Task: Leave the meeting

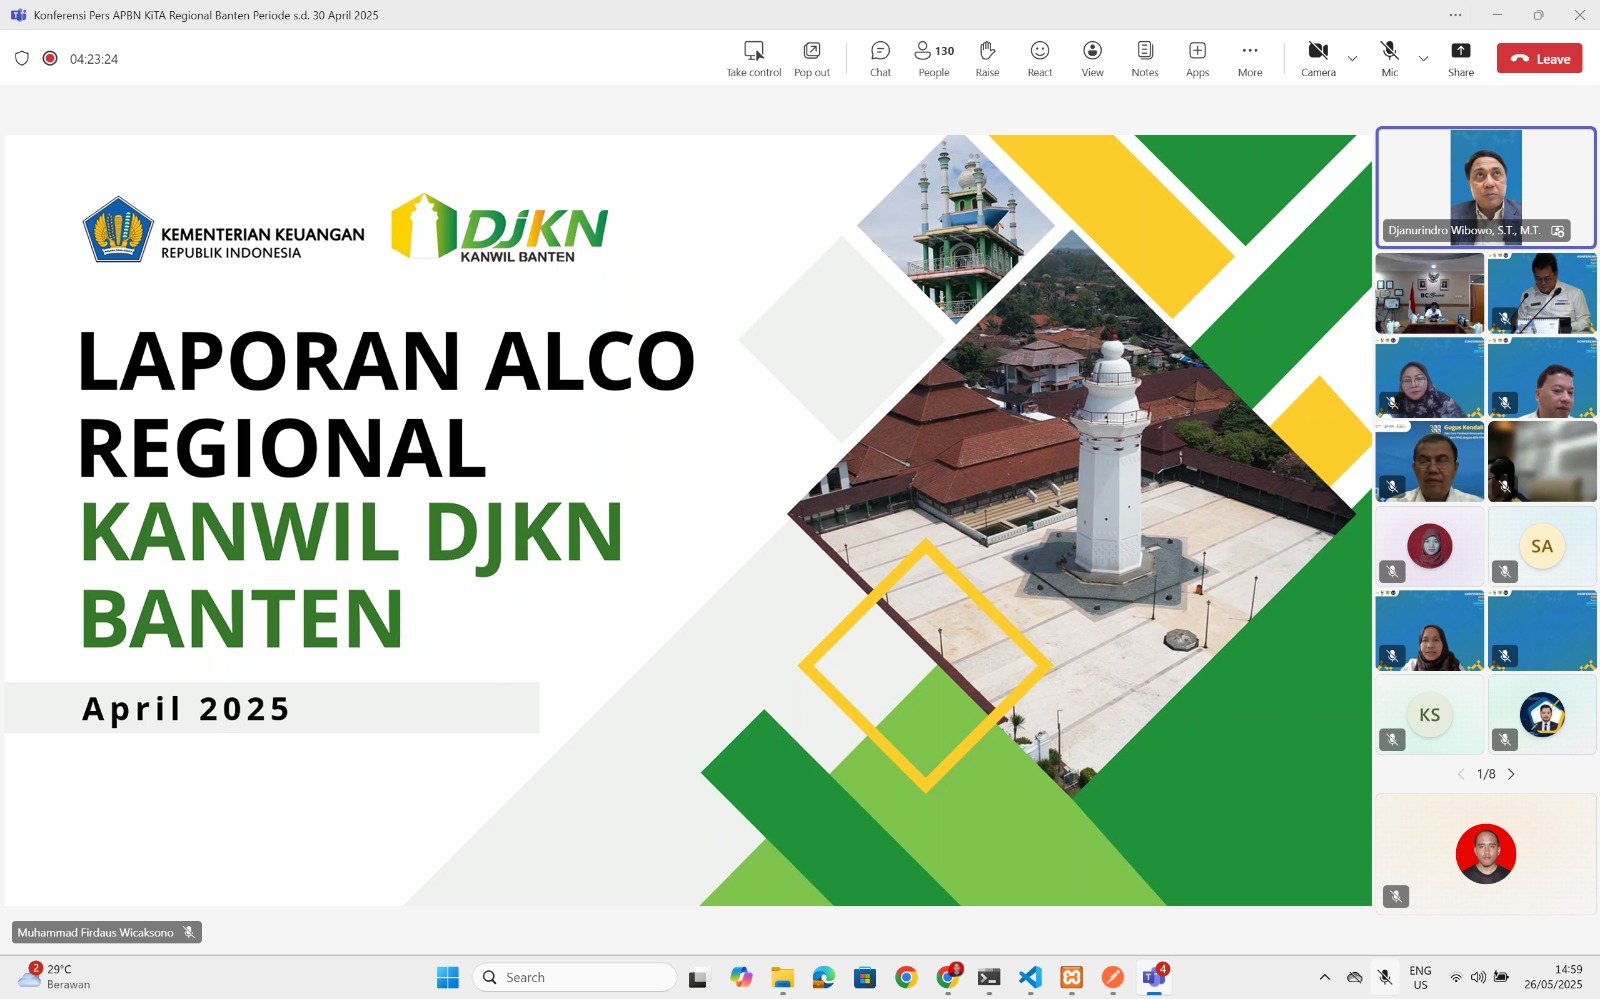Action: [x=1539, y=58]
